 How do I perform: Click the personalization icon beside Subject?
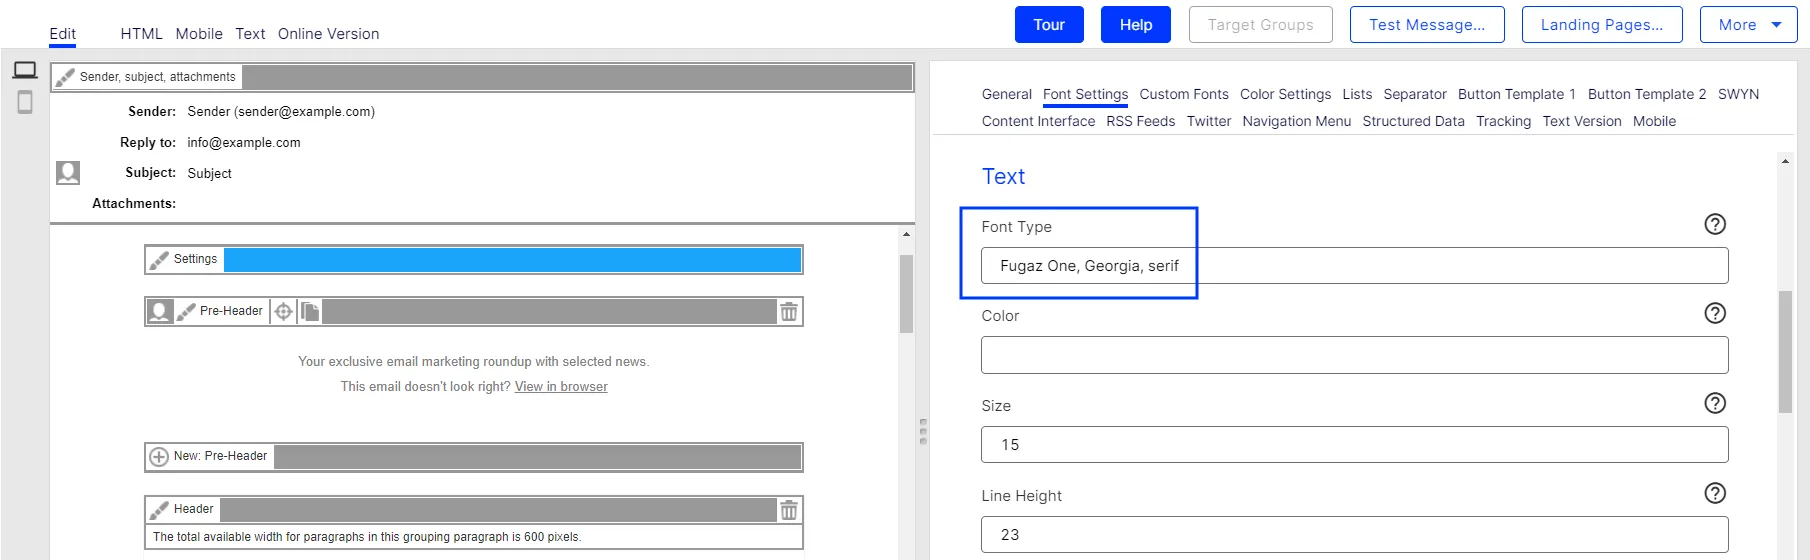click(x=68, y=173)
